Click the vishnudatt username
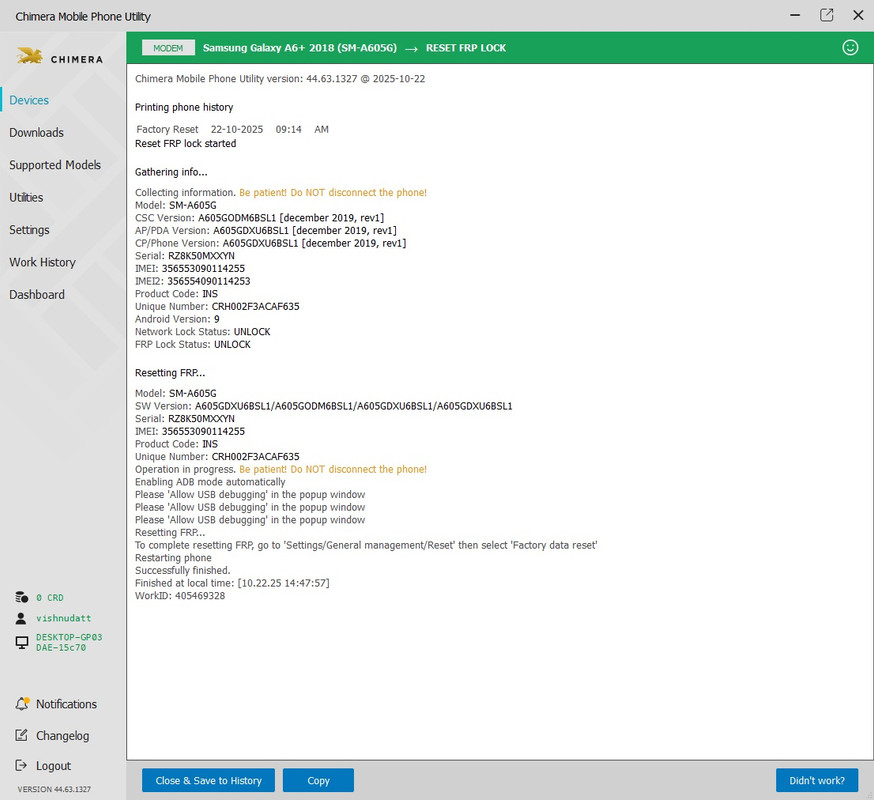 coord(64,618)
